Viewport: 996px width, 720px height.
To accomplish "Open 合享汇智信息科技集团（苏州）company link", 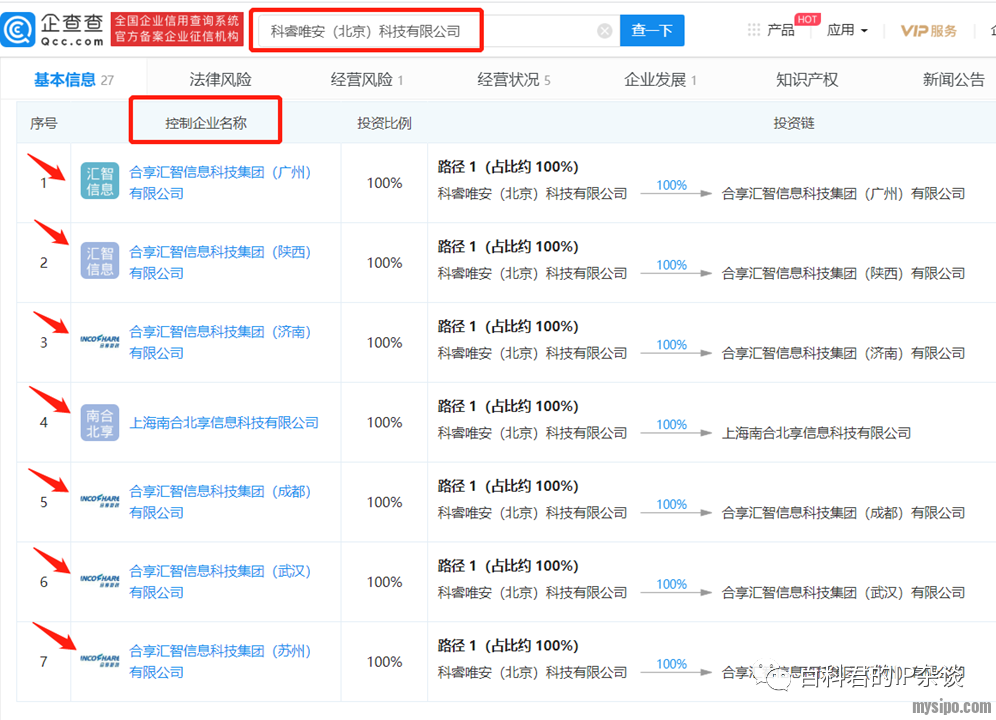I will [x=220, y=651].
